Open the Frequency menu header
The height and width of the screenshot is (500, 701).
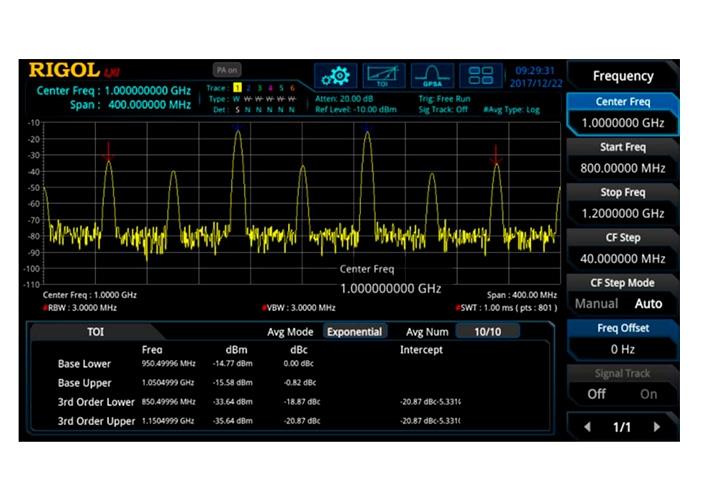[622, 76]
